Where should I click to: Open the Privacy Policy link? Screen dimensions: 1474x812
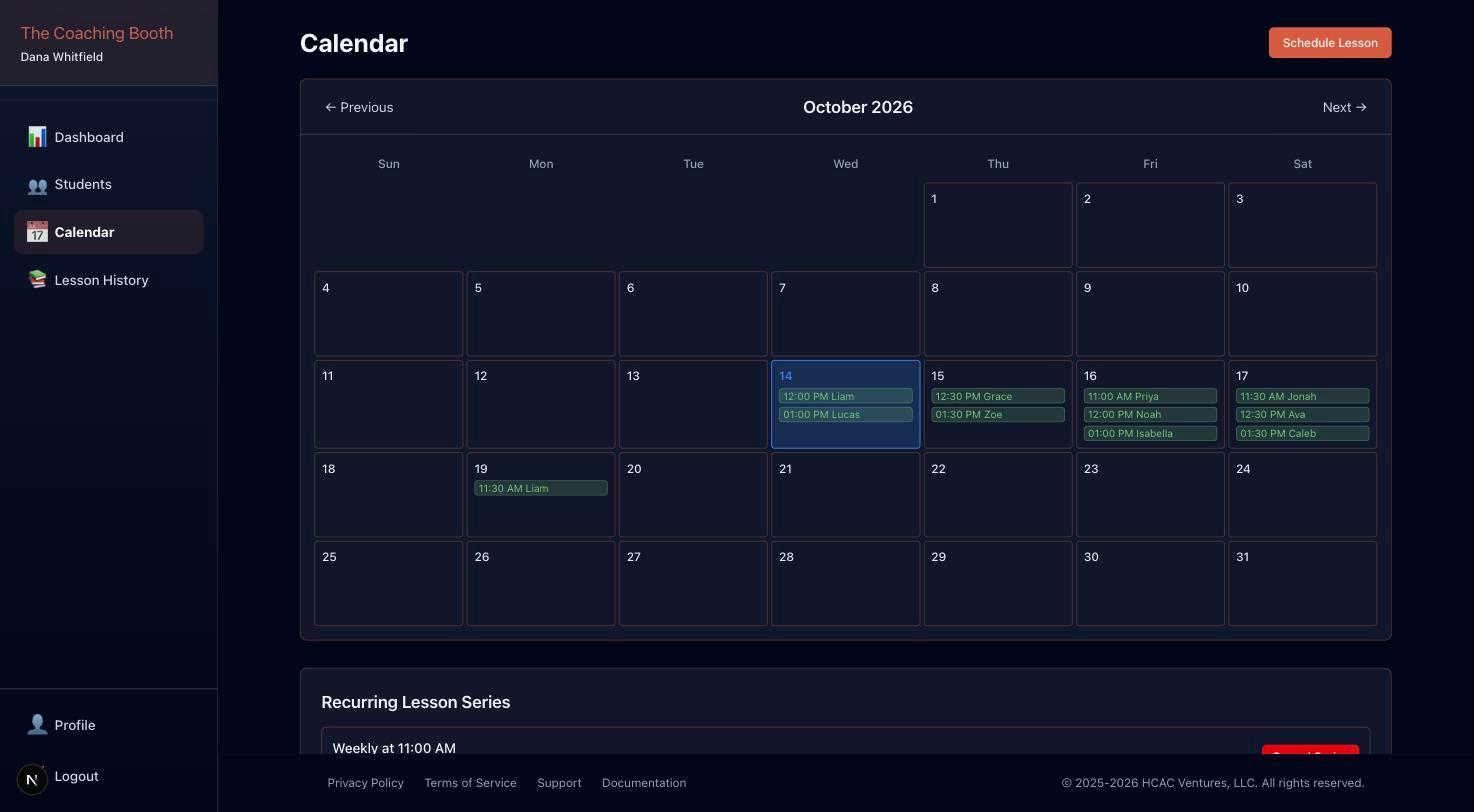pyautogui.click(x=366, y=783)
